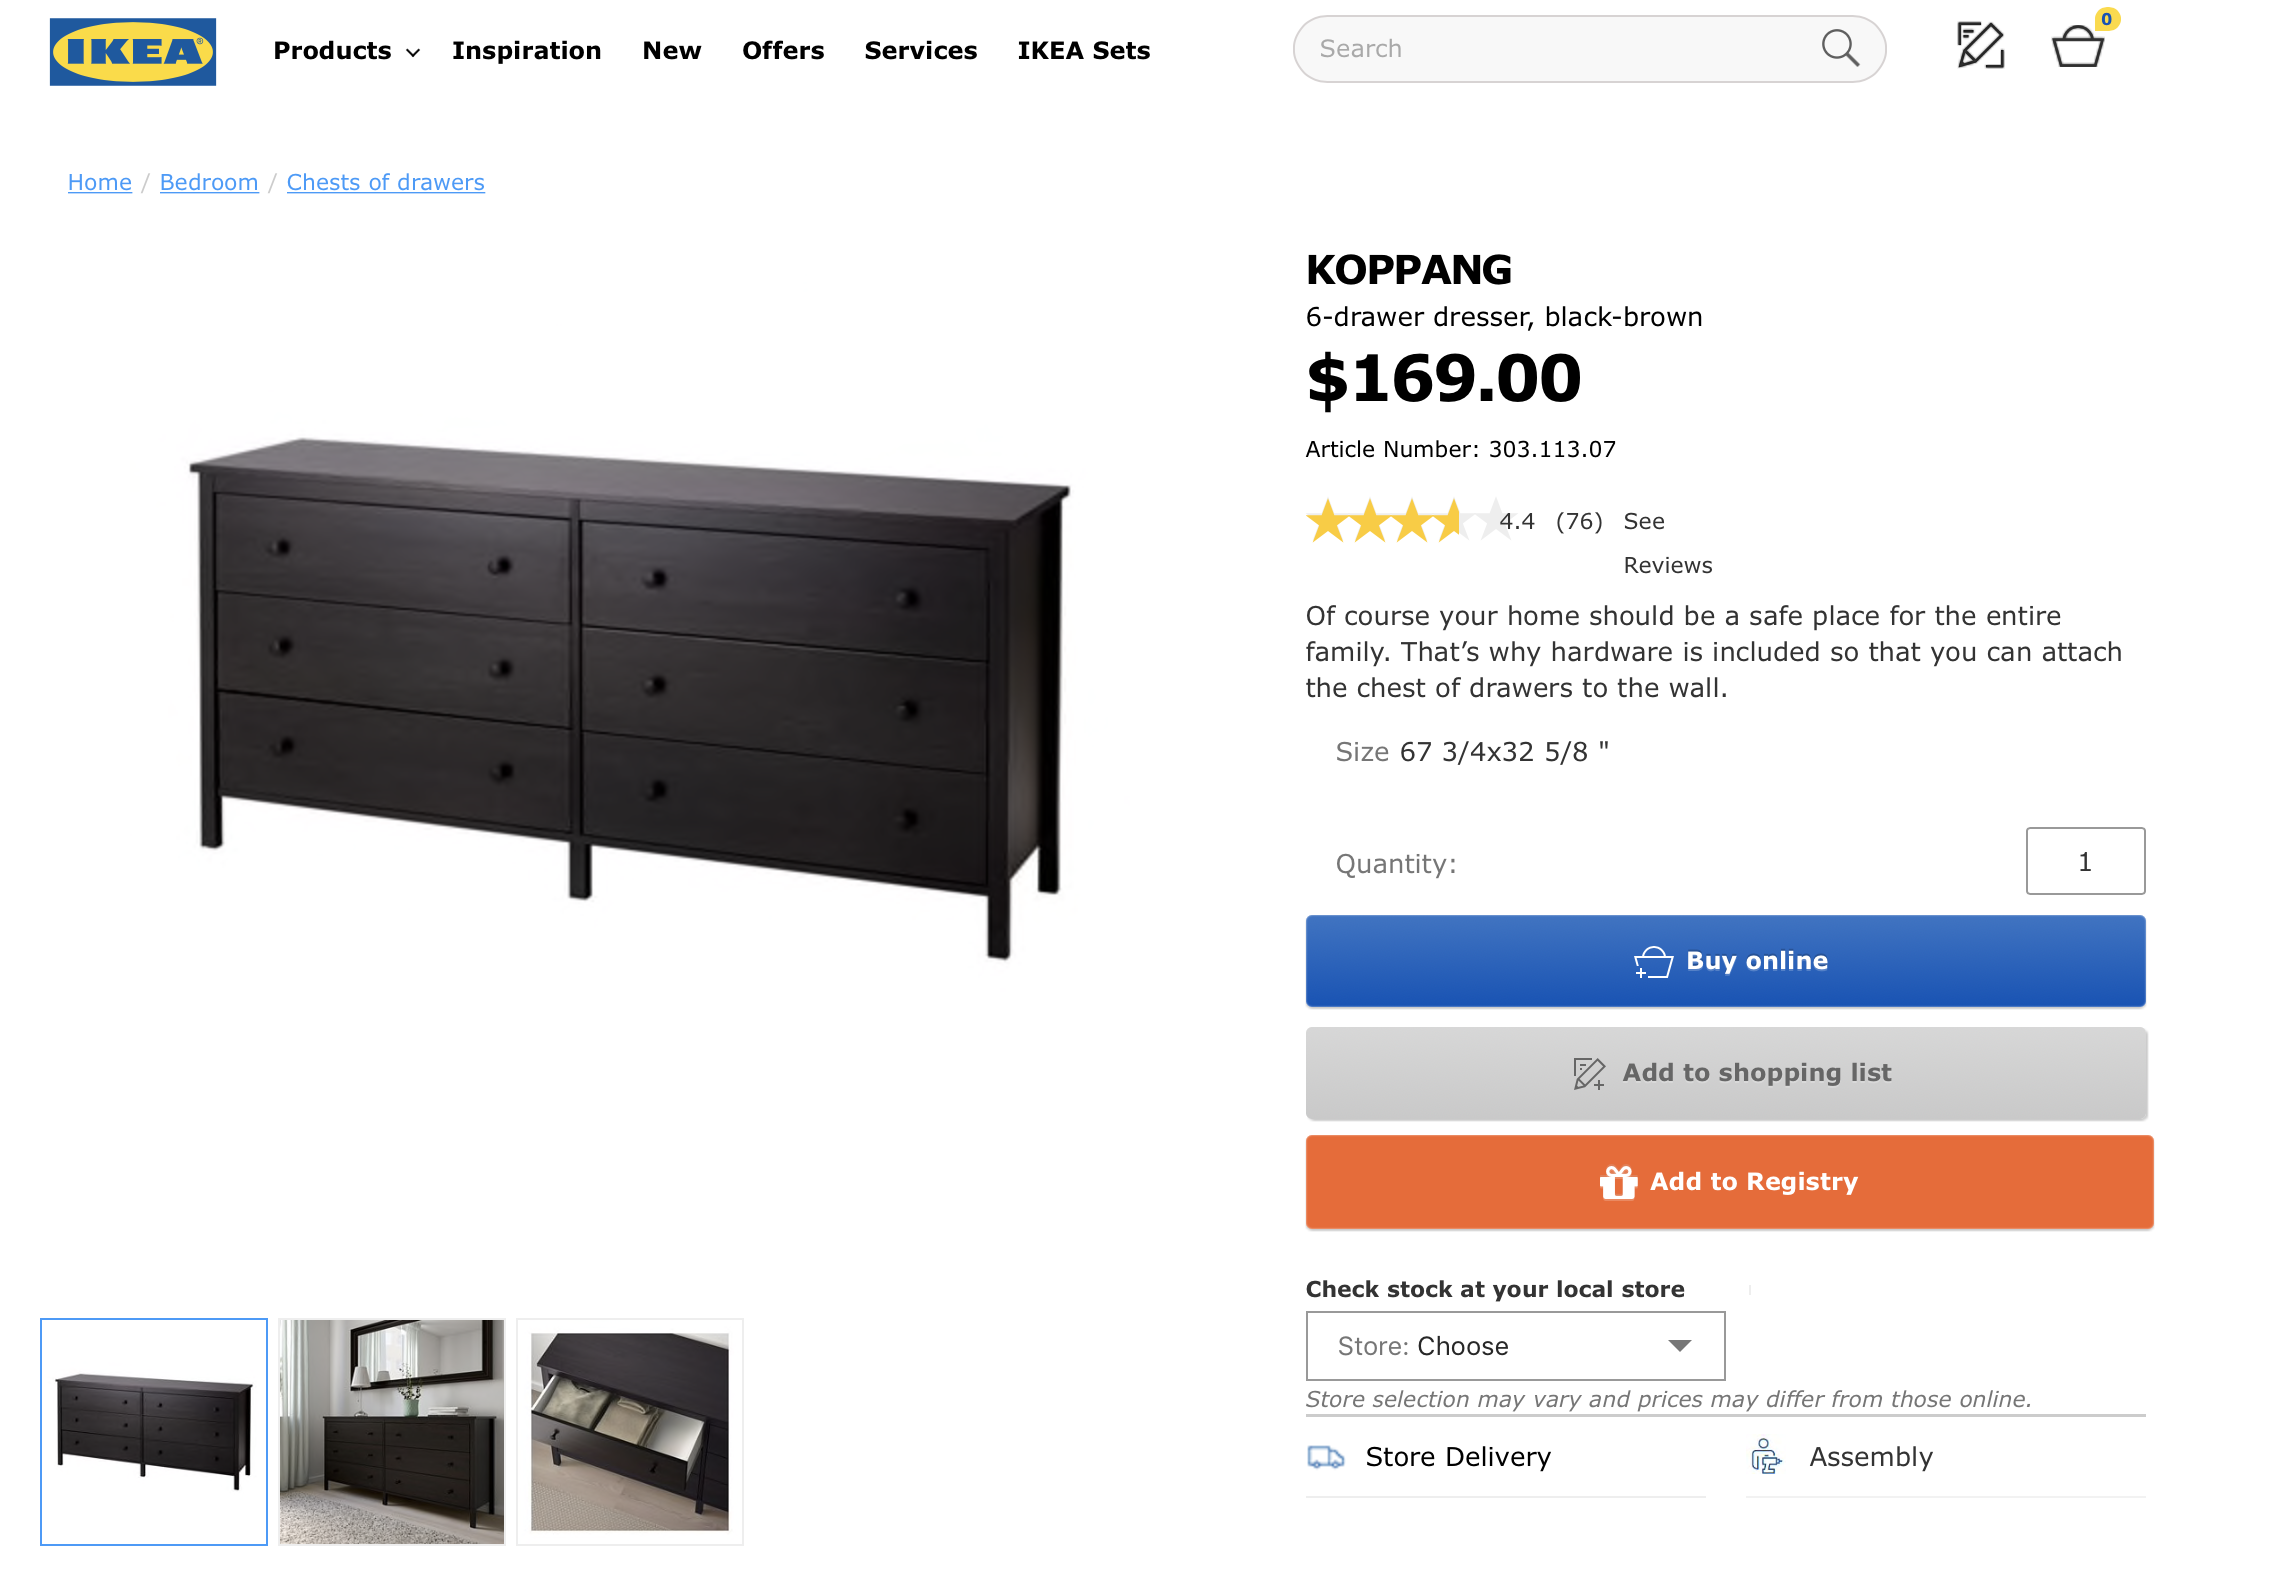Click the Assembly service icon
The height and width of the screenshot is (1590, 2276).
[1766, 1457]
